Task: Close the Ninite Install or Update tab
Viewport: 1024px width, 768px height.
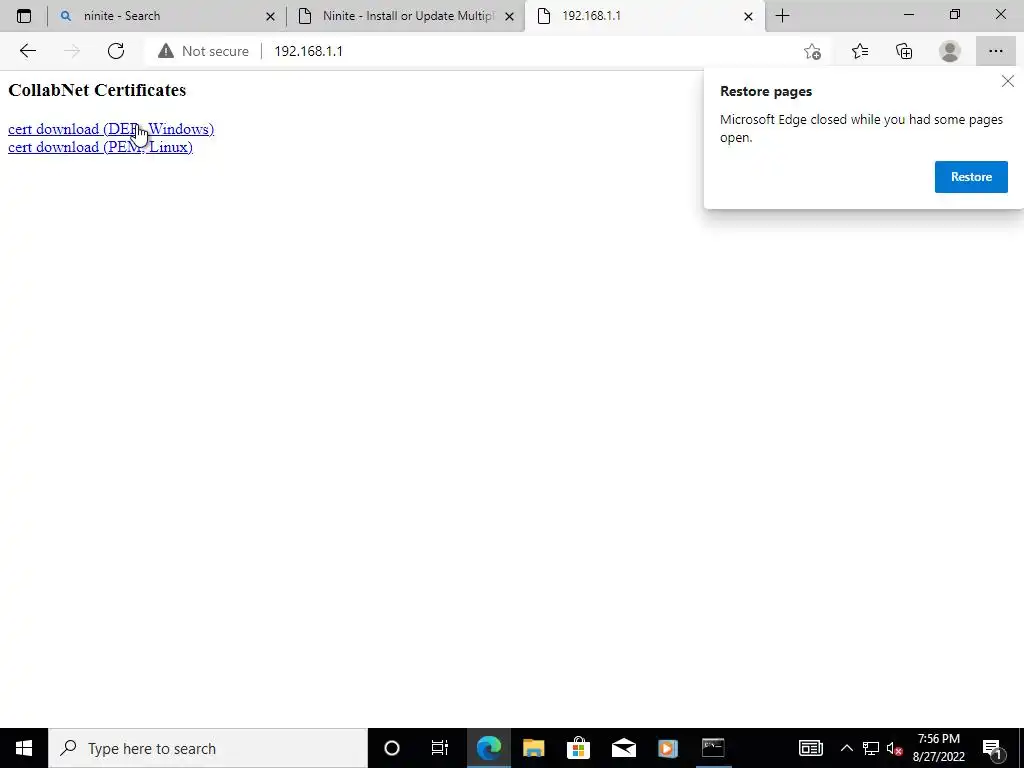Action: (x=509, y=16)
